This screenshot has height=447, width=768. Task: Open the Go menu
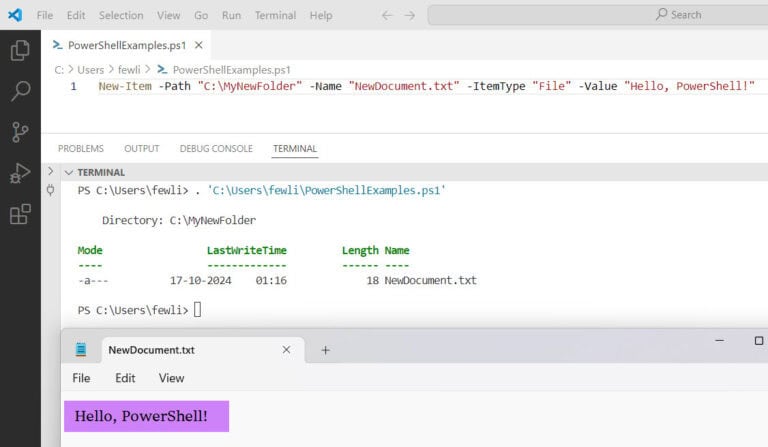[x=201, y=16]
